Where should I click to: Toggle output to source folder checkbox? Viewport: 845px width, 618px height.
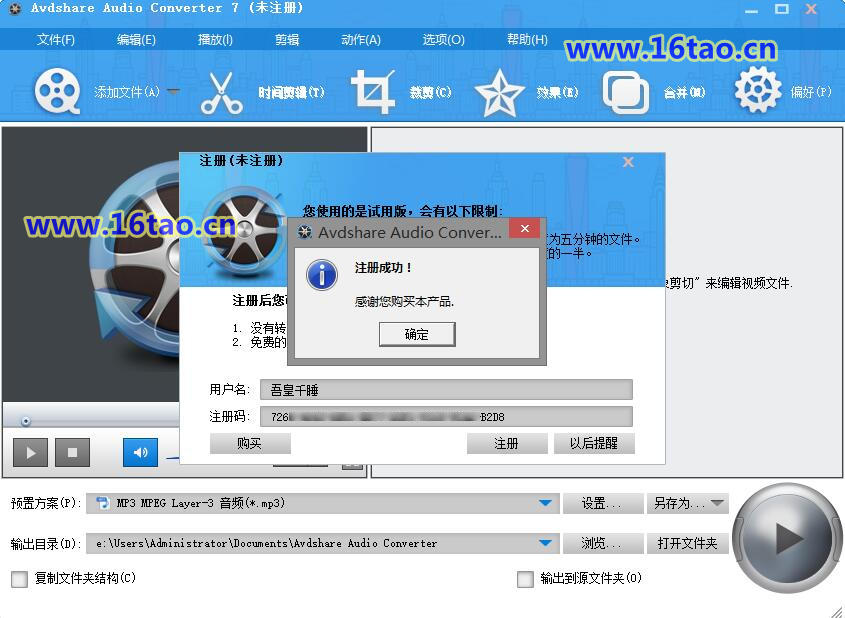click(x=525, y=579)
